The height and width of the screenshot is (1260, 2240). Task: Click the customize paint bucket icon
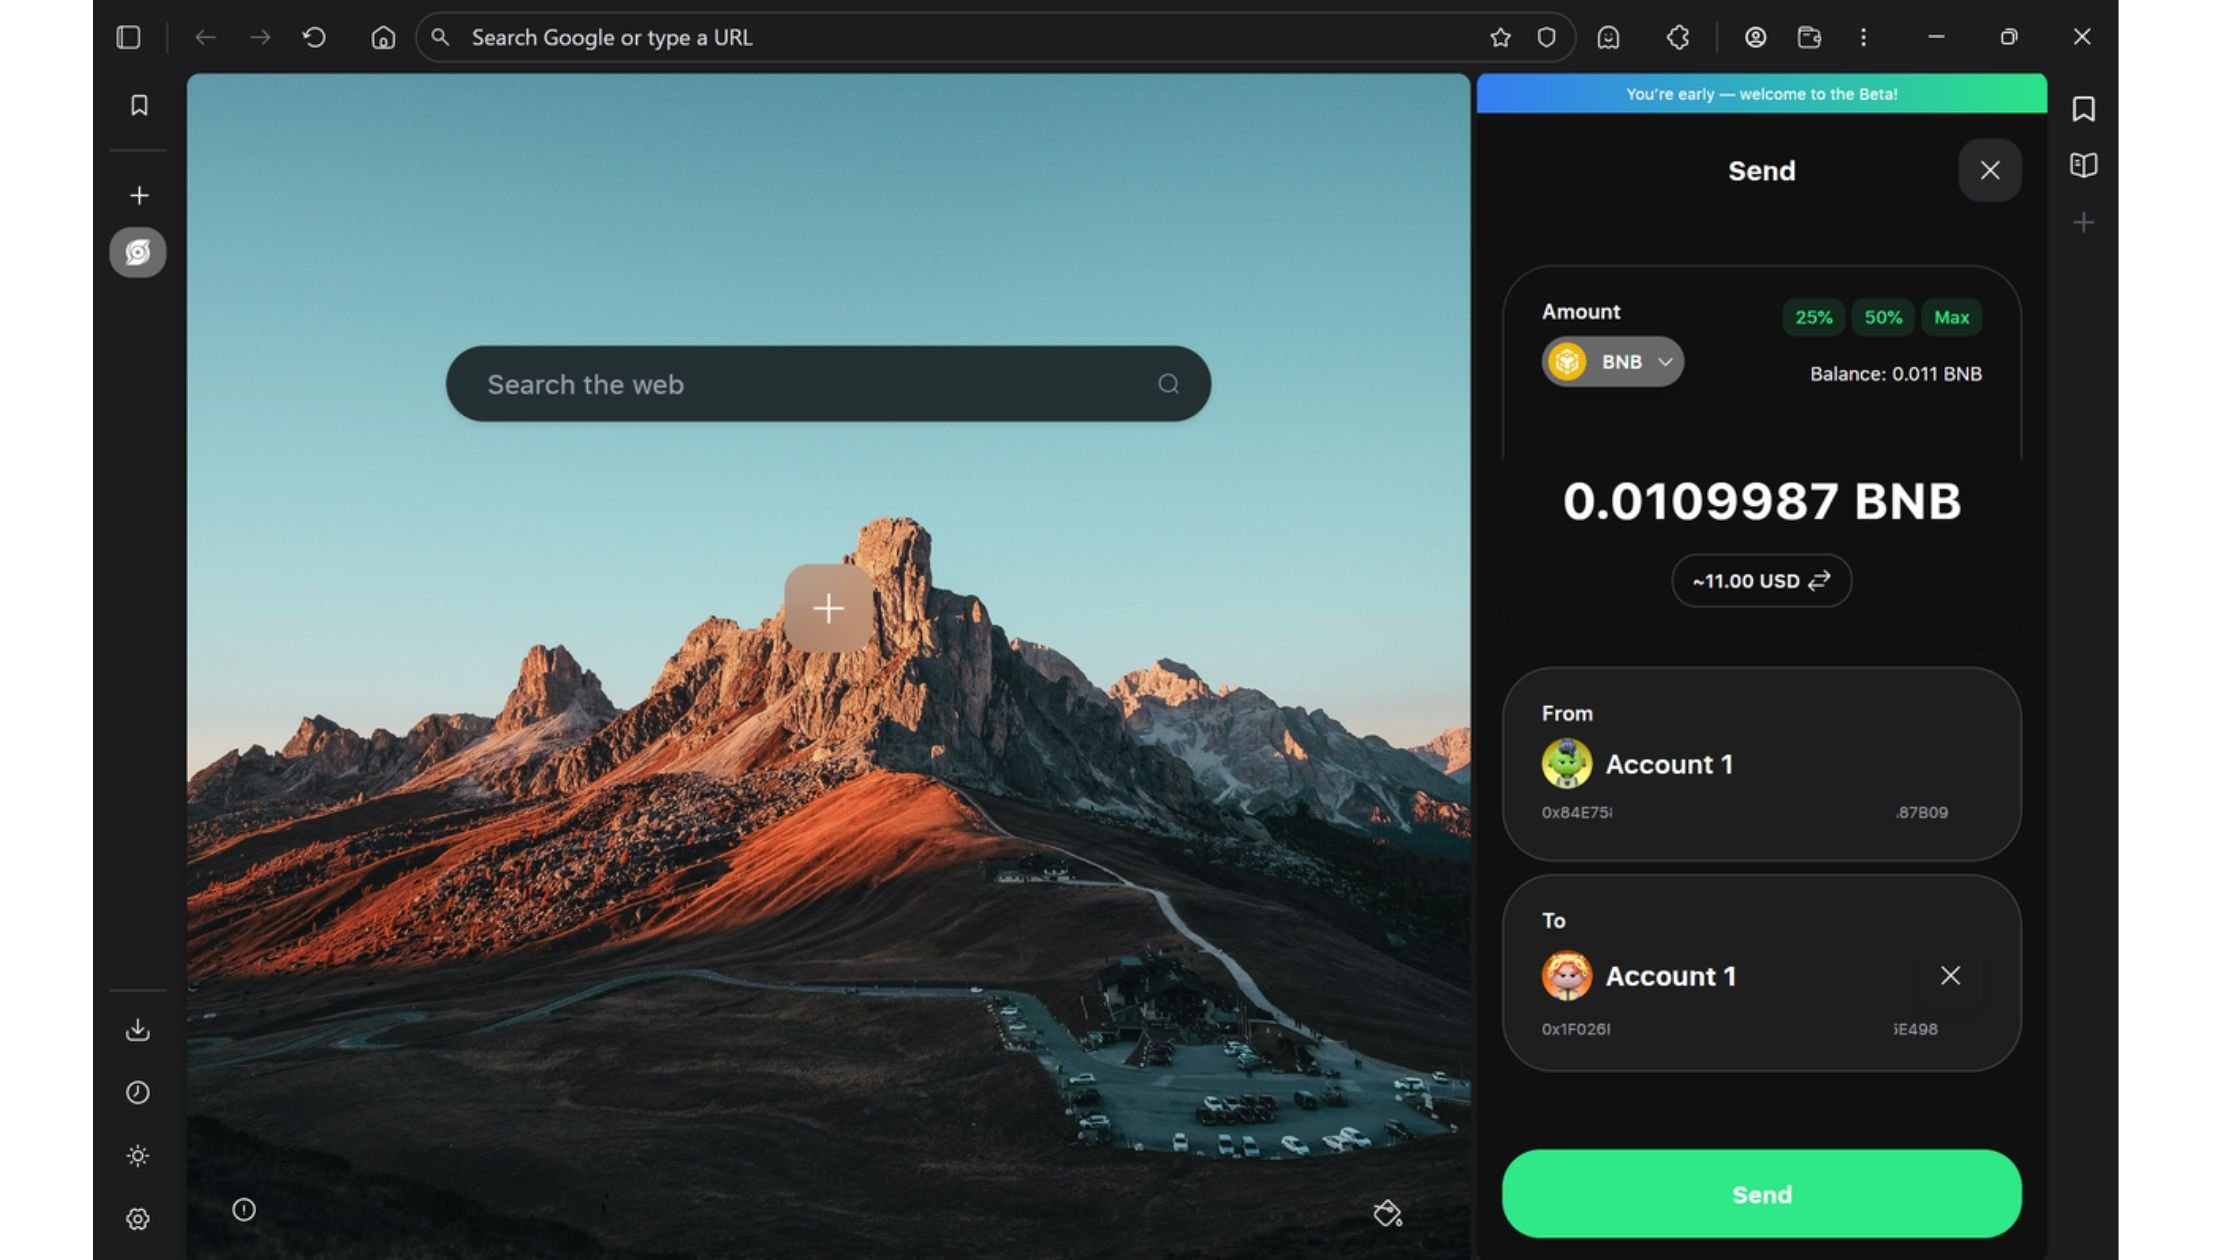point(1387,1213)
